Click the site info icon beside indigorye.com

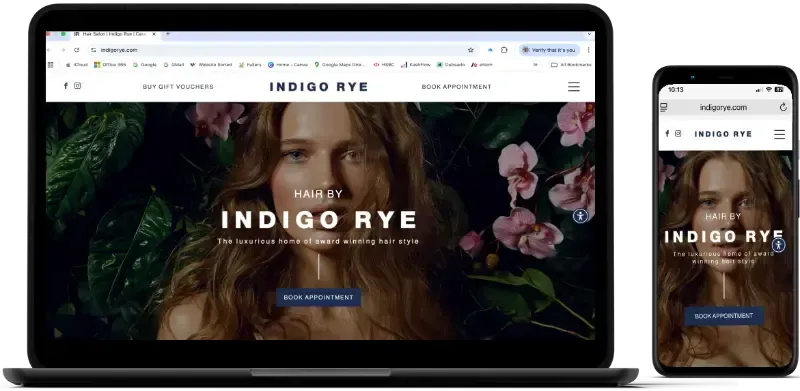93,50
